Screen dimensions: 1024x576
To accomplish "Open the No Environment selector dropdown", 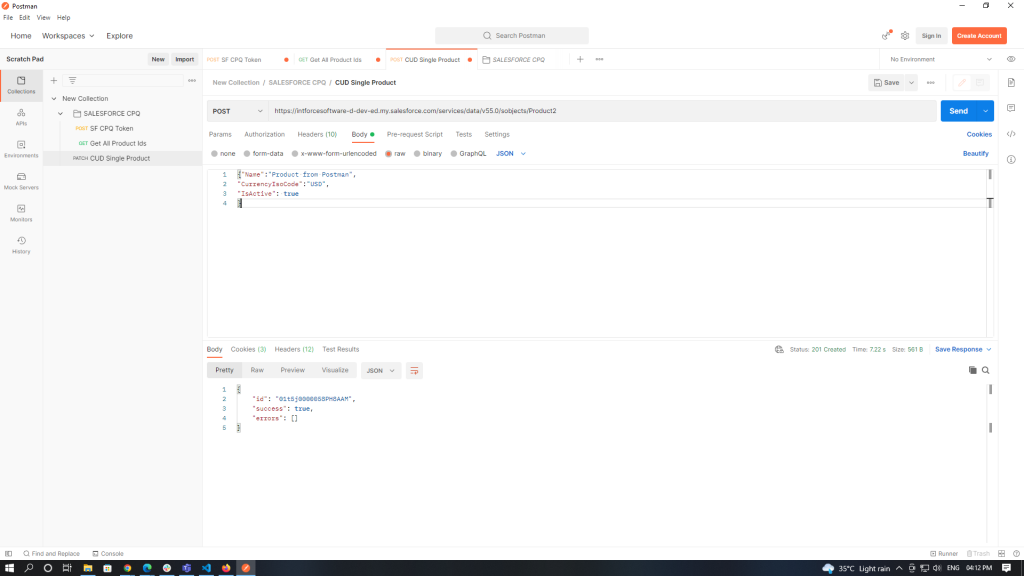I will click(941, 59).
